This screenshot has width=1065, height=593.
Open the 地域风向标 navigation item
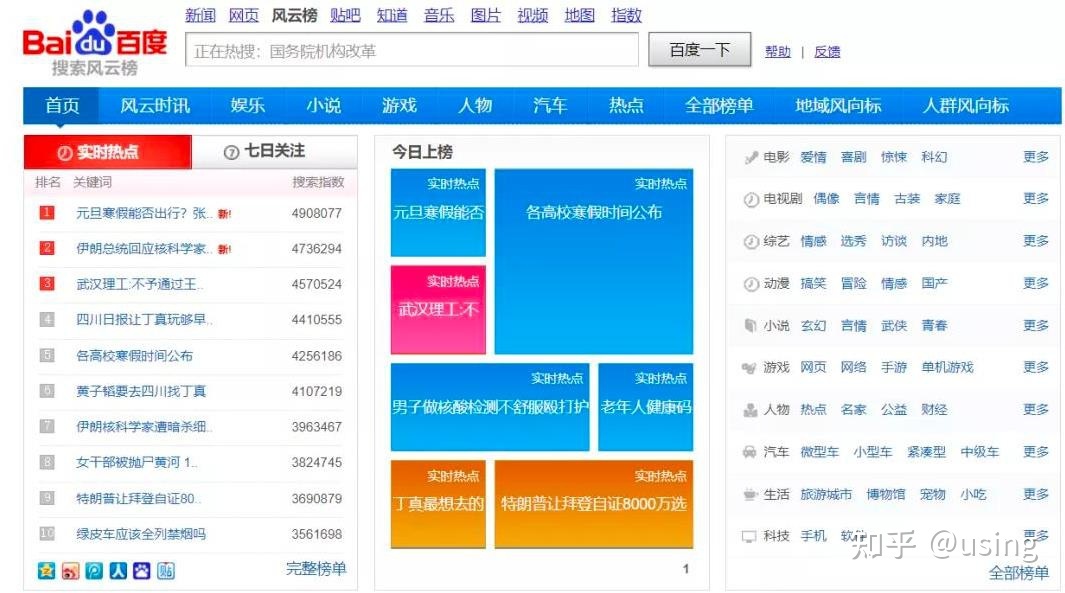coord(838,106)
